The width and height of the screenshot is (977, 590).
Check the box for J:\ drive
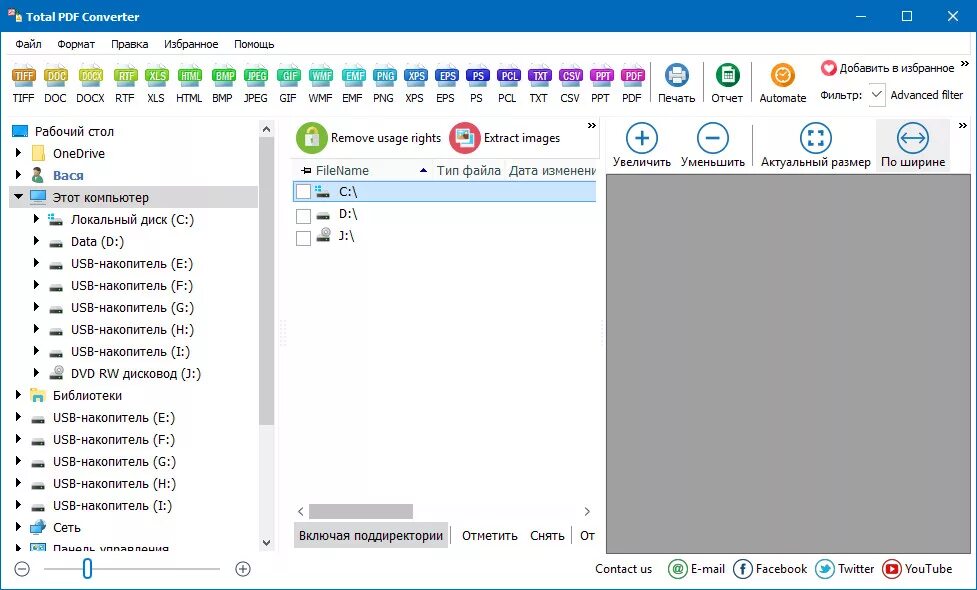point(303,238)
